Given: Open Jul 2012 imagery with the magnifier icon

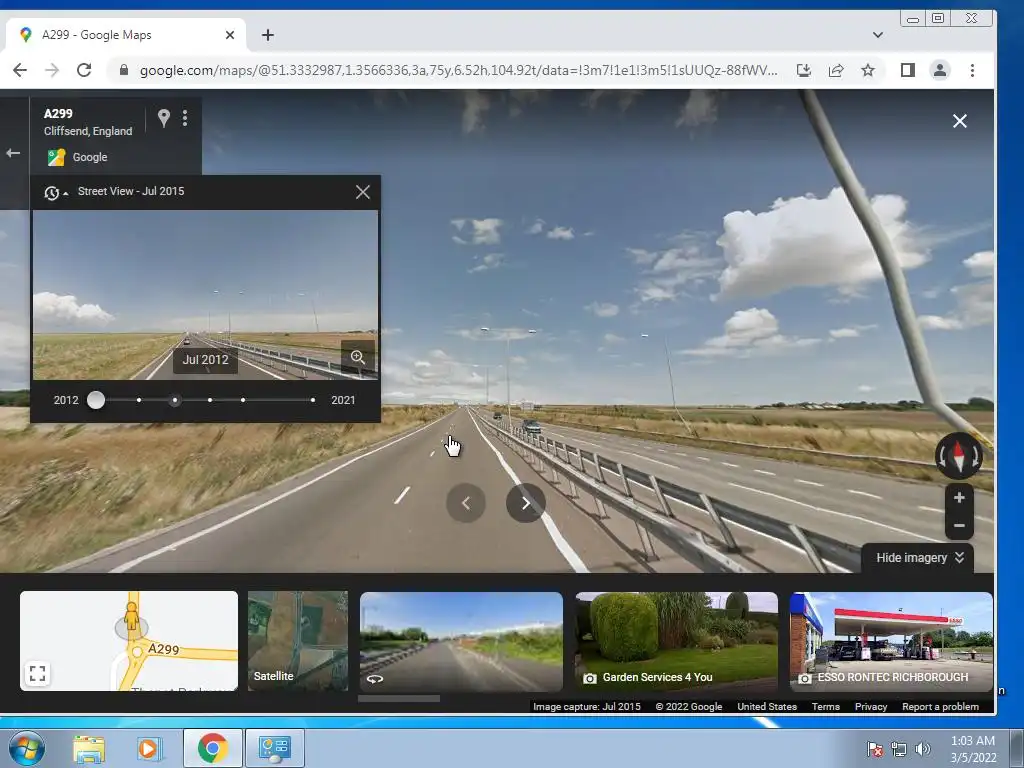Looking at the screenshot, I should click(358, 357).
